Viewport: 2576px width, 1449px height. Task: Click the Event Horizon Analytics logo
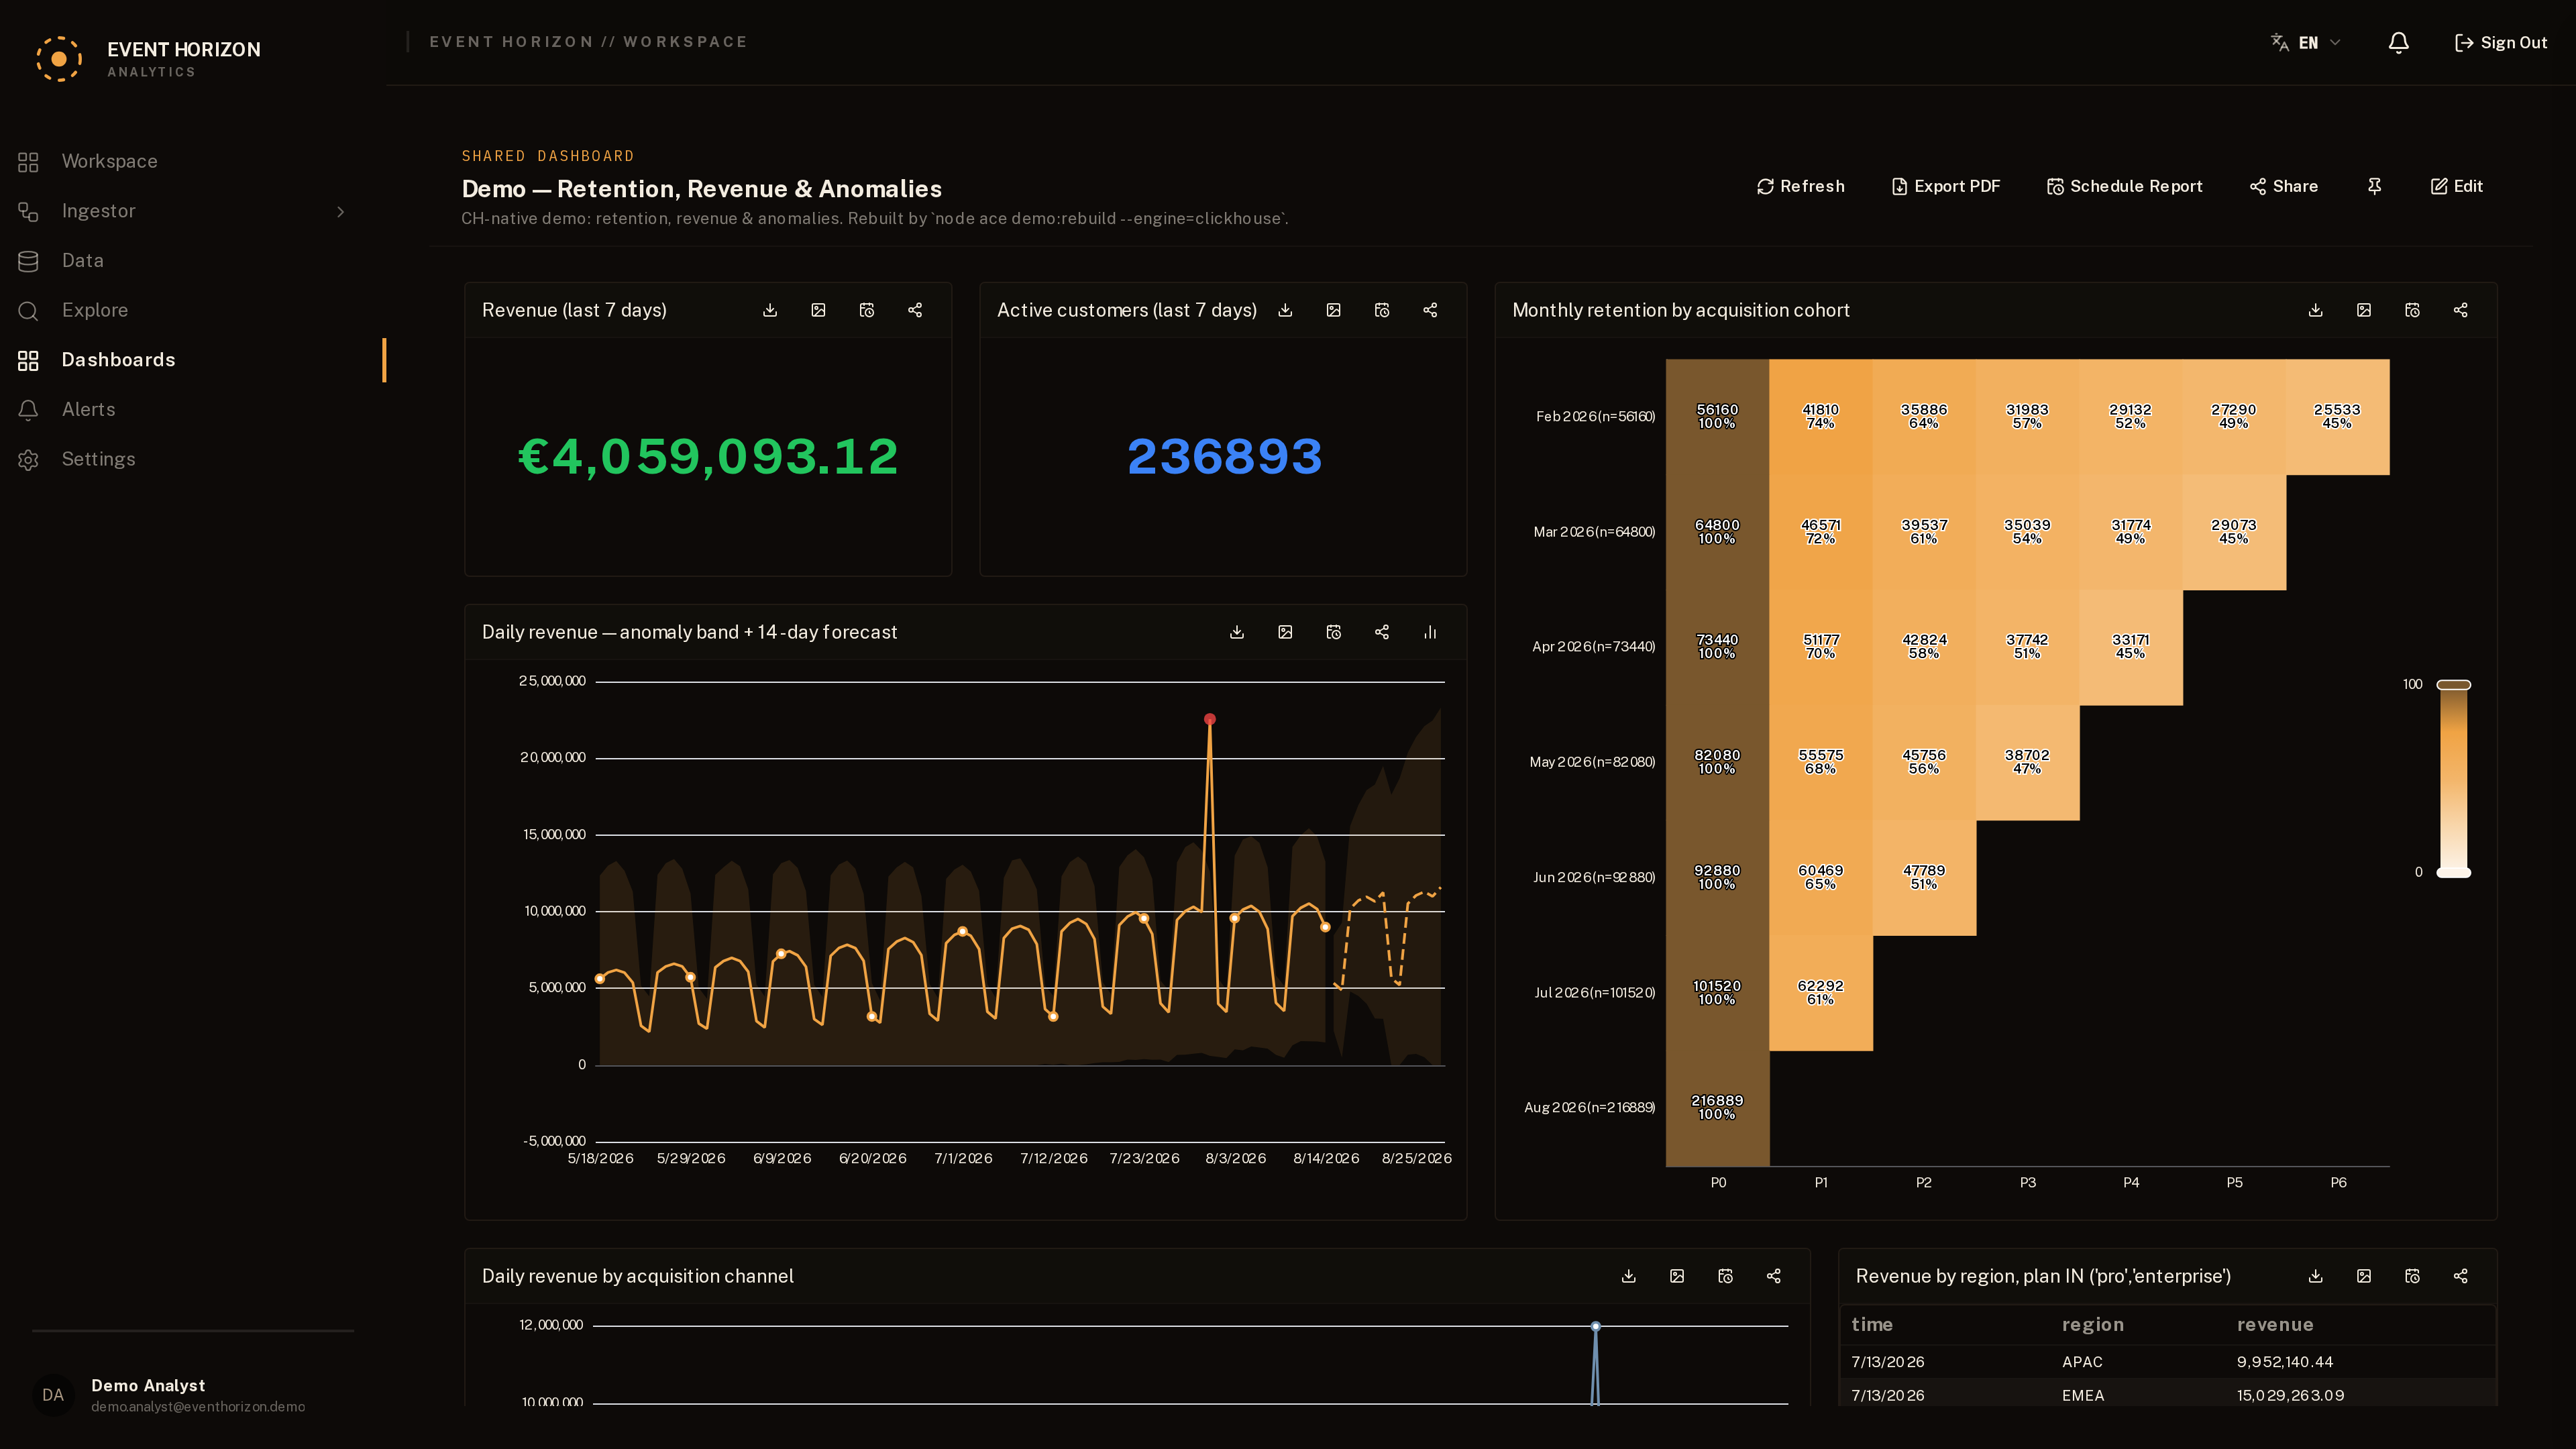[x=147, y=58]
